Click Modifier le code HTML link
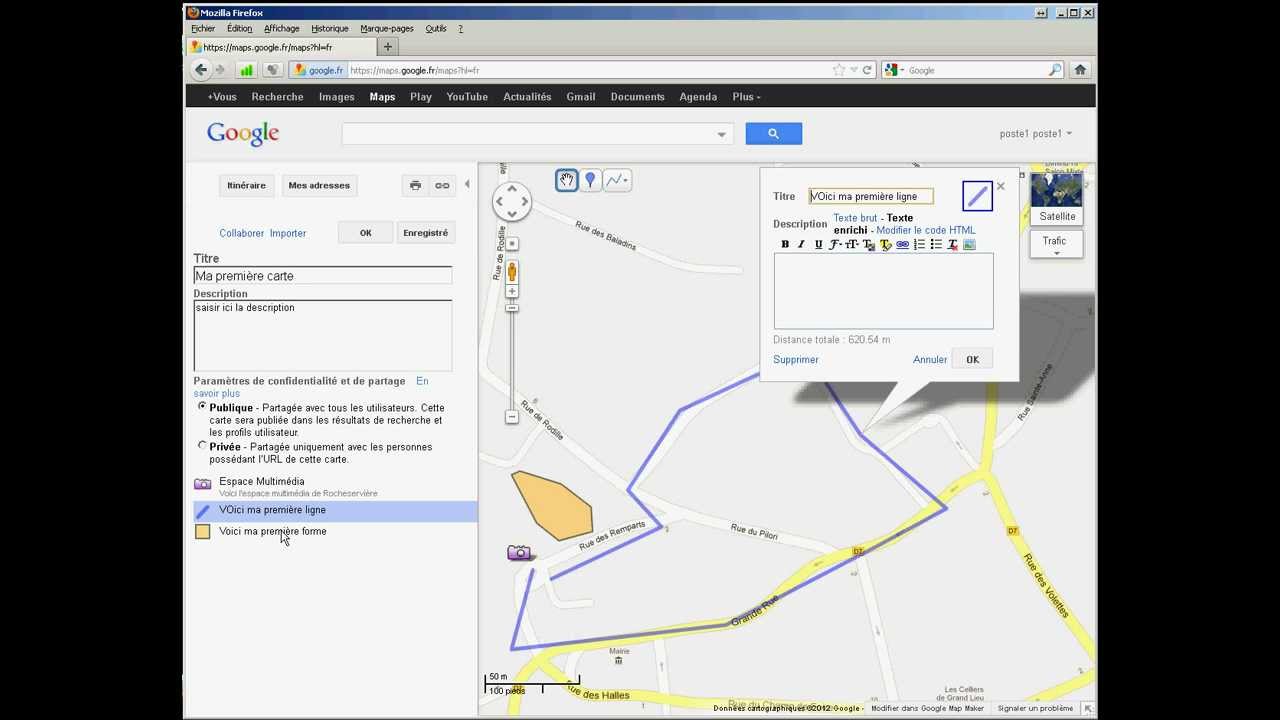 (x=926, y=230)
